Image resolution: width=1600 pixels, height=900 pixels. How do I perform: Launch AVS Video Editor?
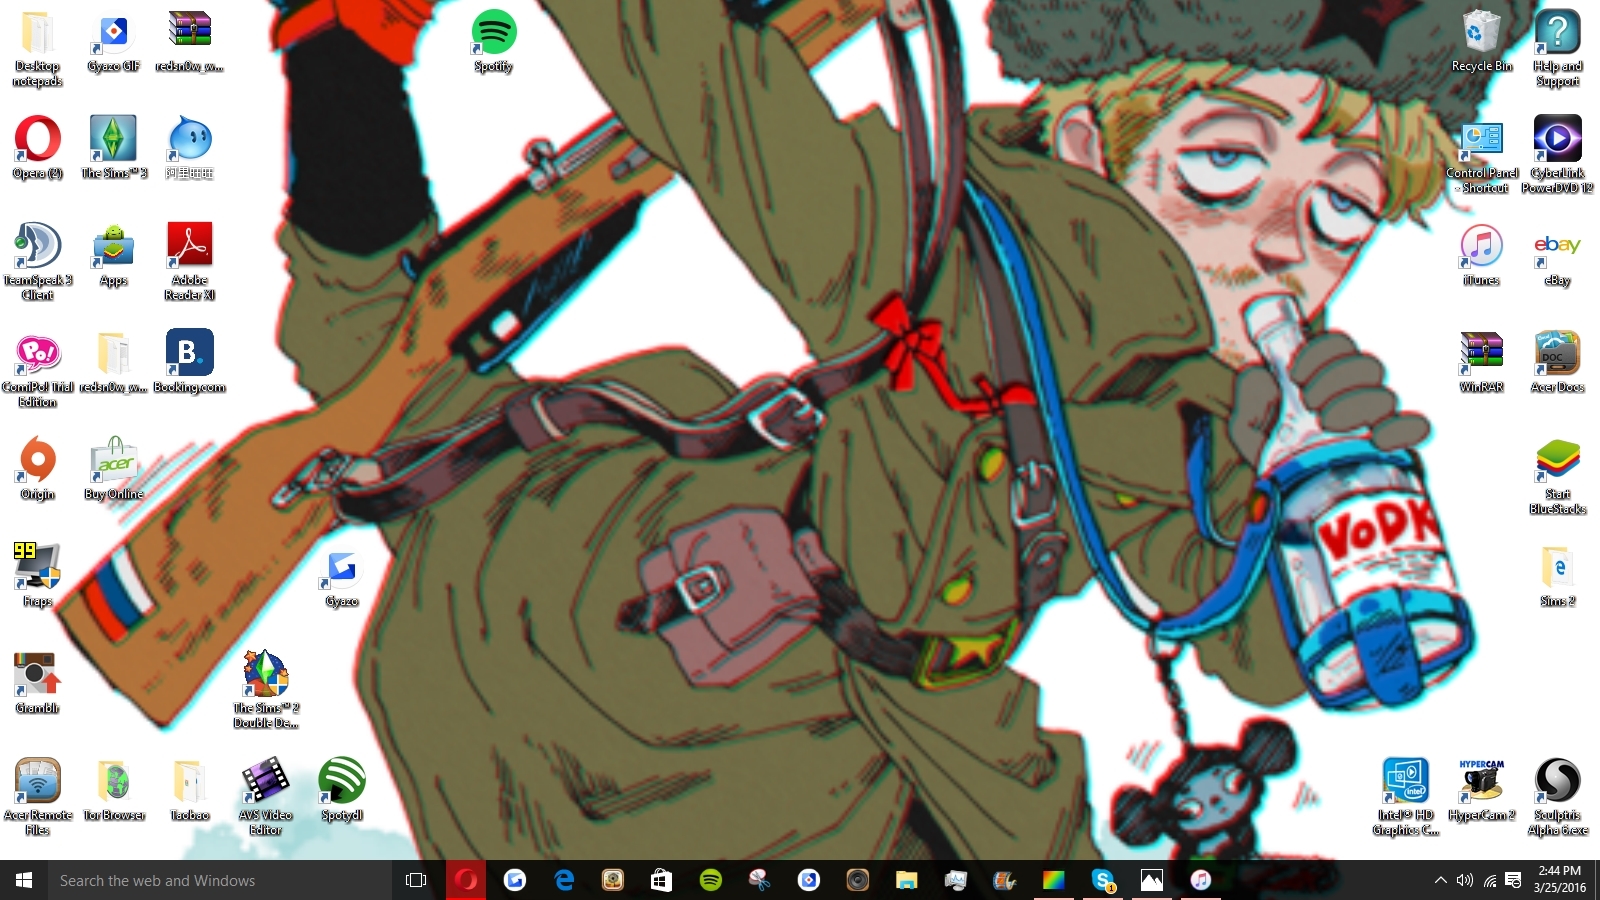click(266, 796)
